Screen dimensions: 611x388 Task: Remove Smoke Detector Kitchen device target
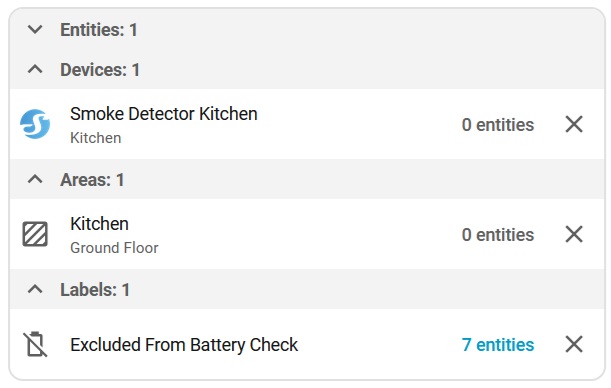click(x=574, y=124)
